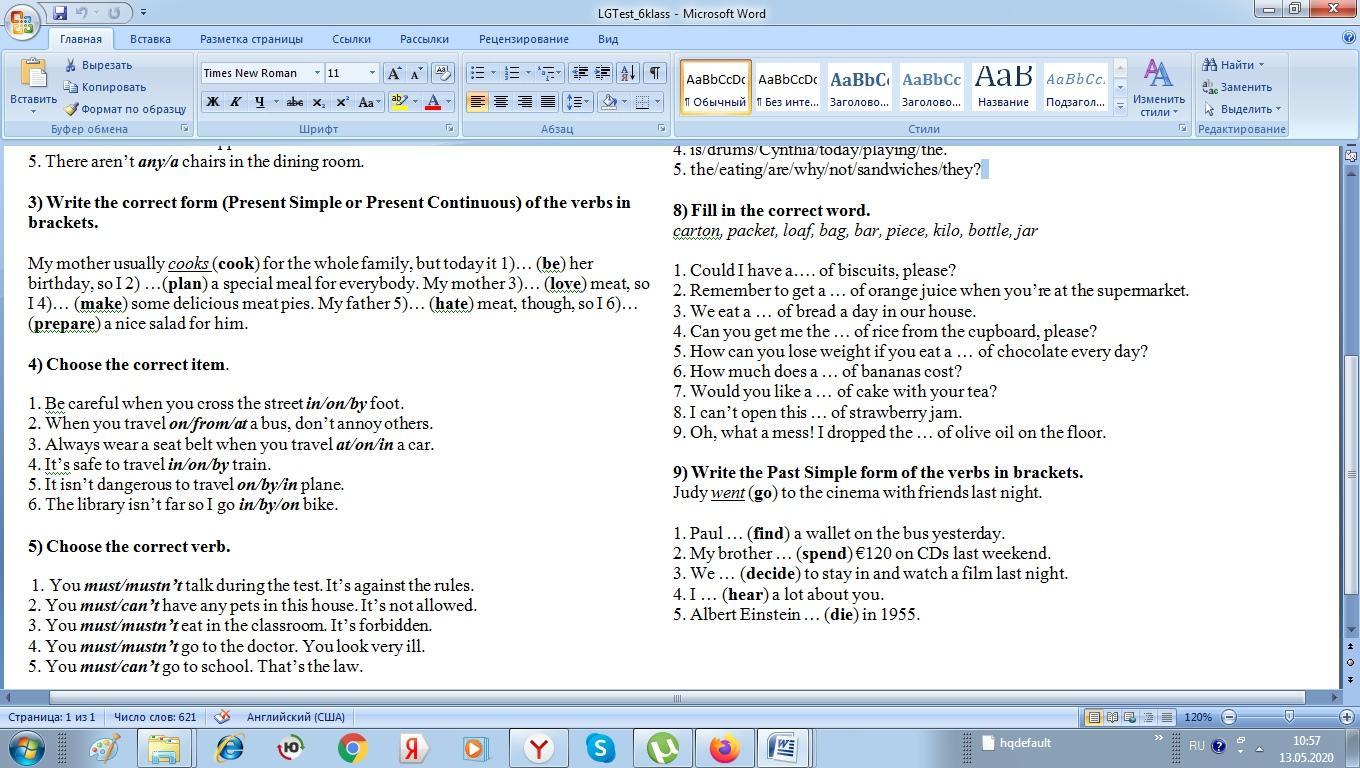Justify text alignment
Viewport: 1360px width, 768px height.
(x=548, y=102)
